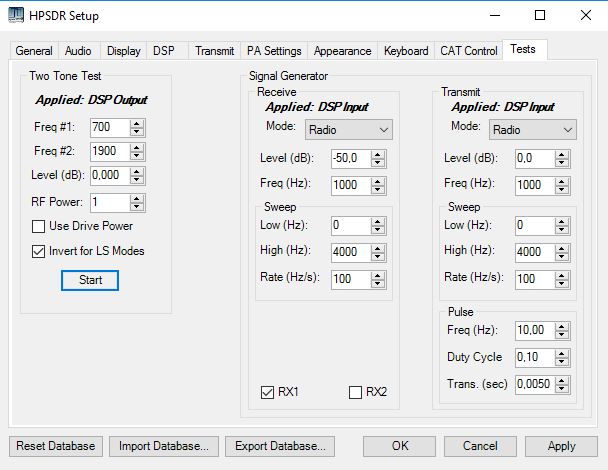
Task: Decrease Transmit Freq (Hz) with down arrow
Action: click(561, 190)
